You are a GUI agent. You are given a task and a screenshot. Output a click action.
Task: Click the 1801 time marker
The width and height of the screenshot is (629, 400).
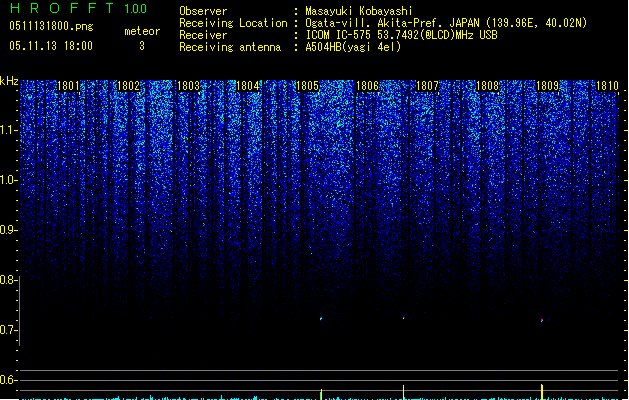coord(68,86)
